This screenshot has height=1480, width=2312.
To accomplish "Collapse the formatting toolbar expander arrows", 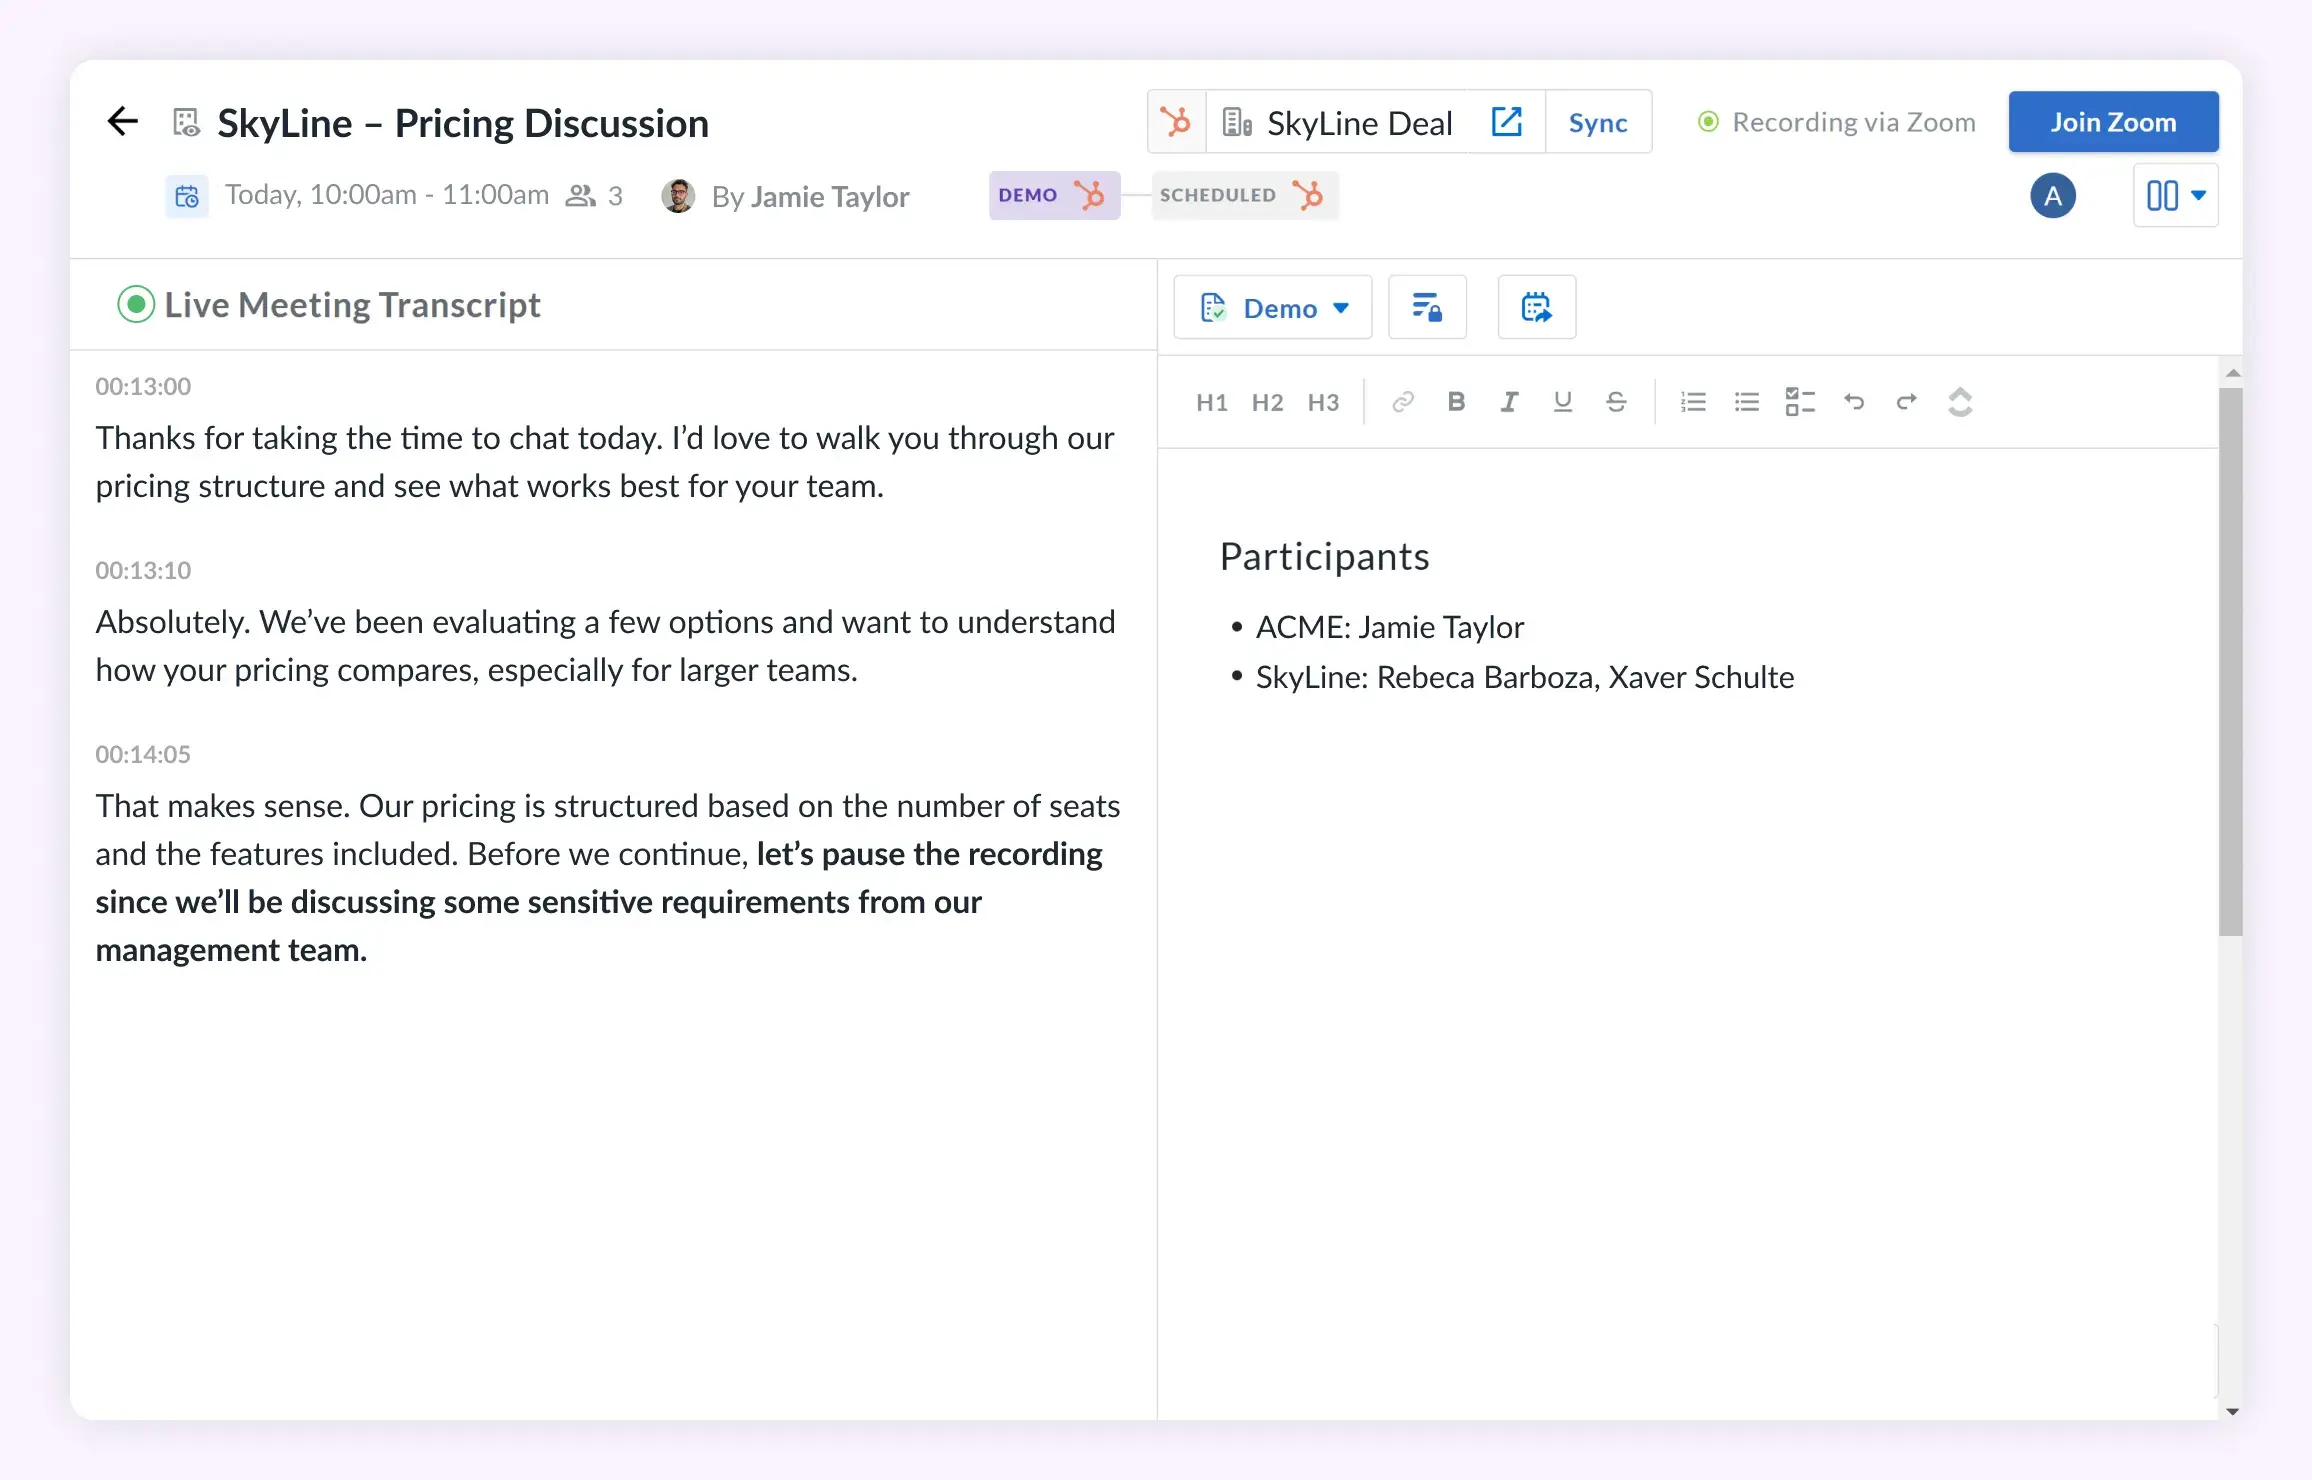I will tap(1960, 402).
